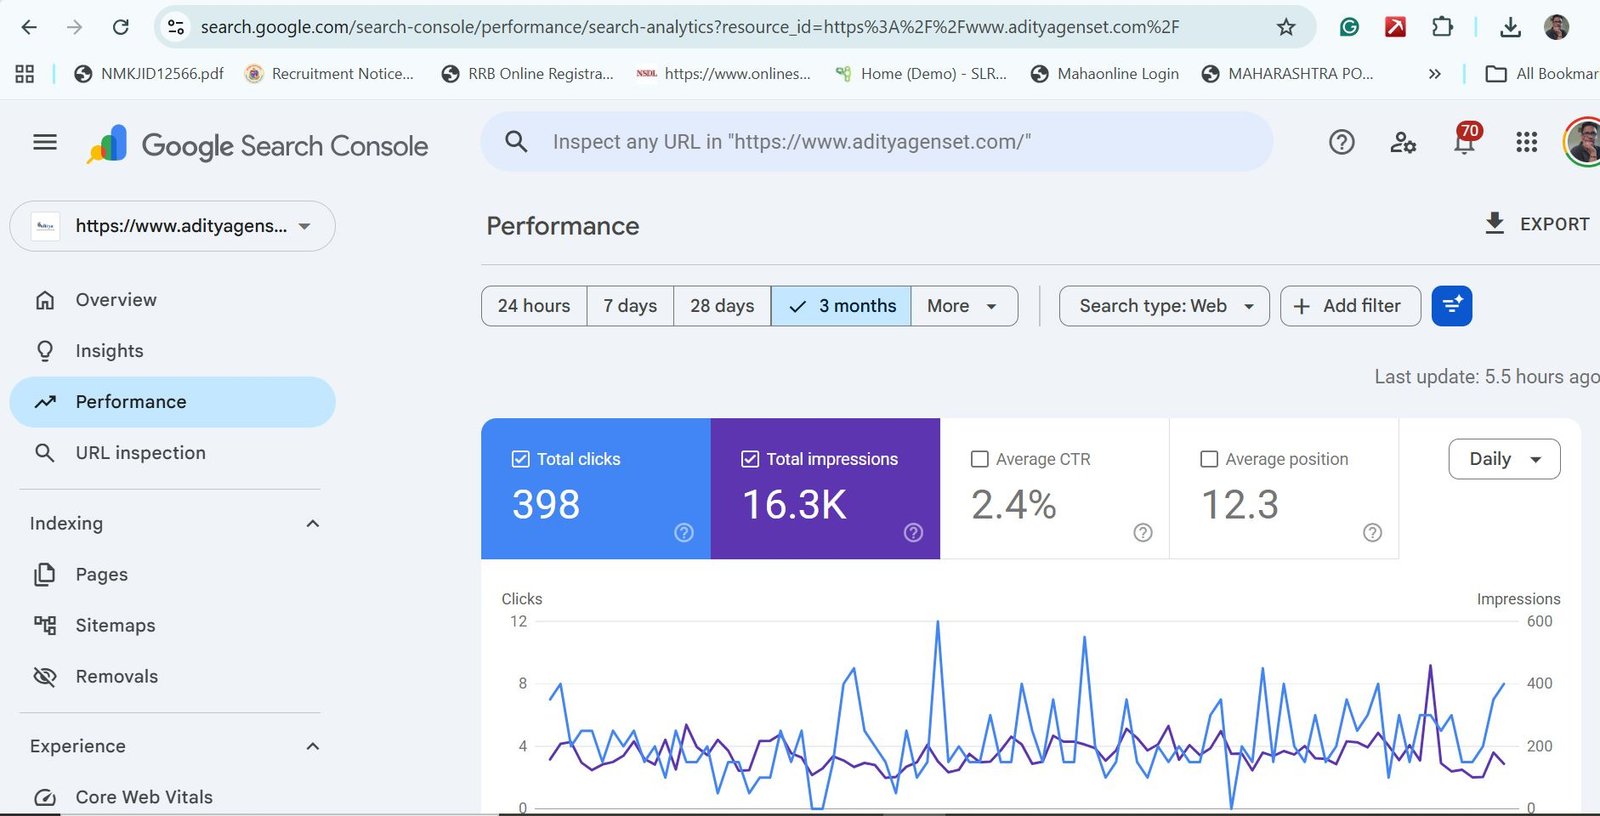The height and width of the screenshot is (816, 1600).
Task: Click the Export download icon
Action: [1494, 223]
